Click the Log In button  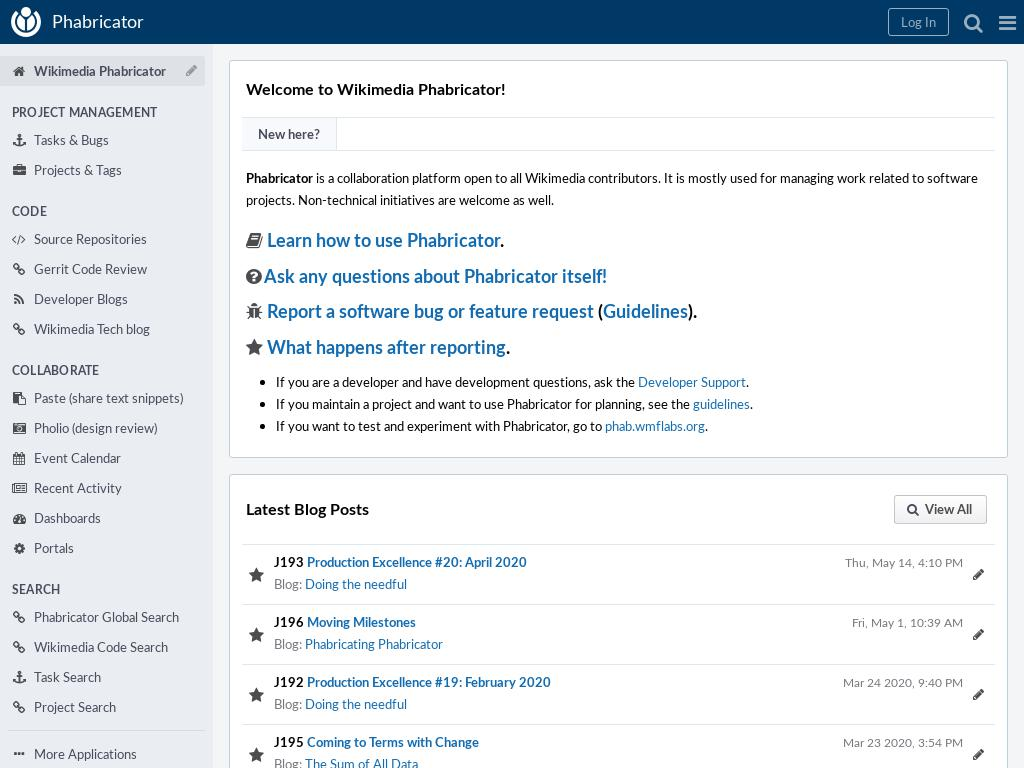tap(918, 22)
